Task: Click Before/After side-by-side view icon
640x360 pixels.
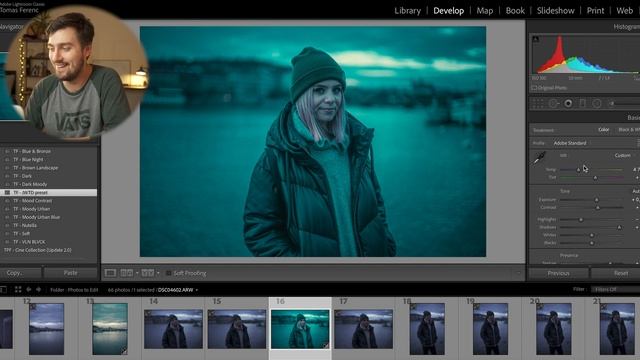Action: coord(127,273)
